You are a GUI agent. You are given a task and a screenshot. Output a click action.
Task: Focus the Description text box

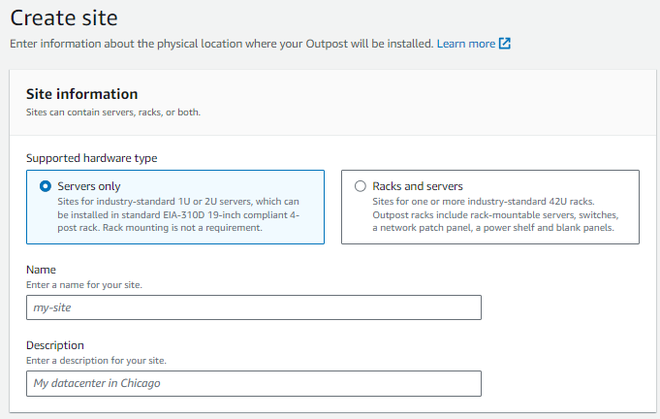tap(254, 384)
